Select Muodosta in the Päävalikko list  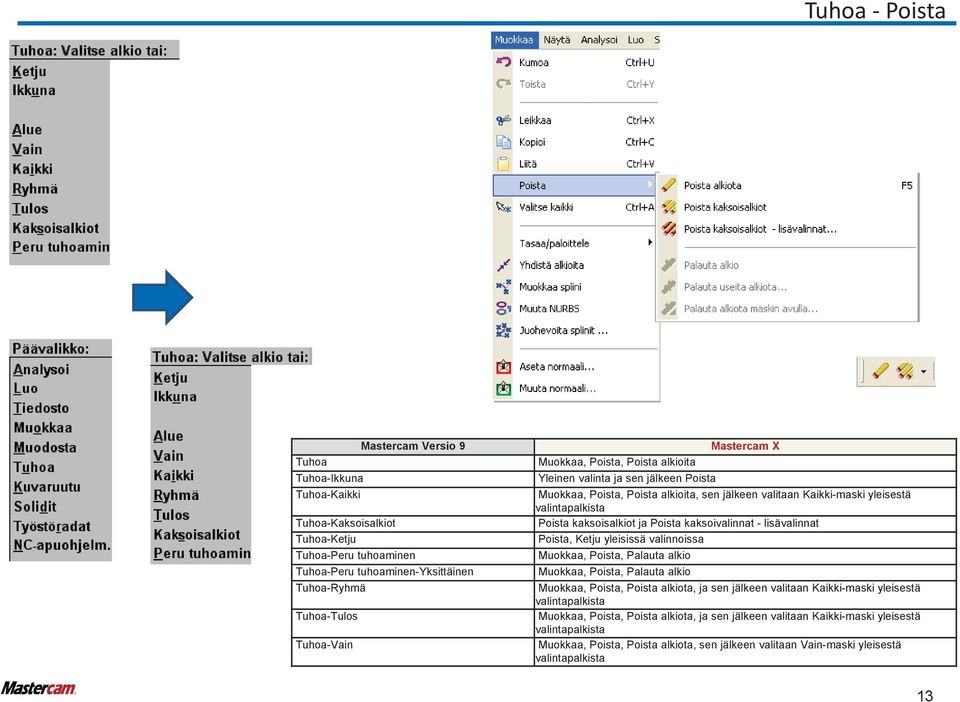coord(45,447)
